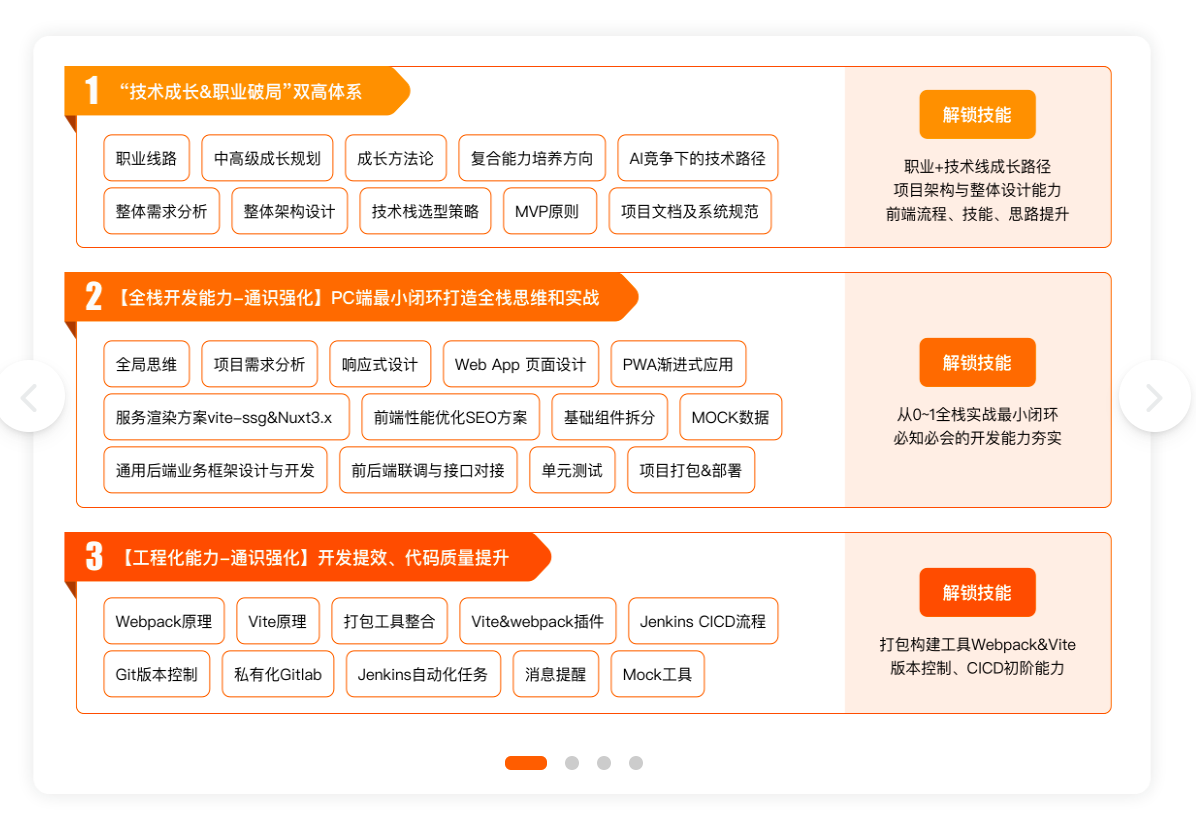The image size is (1196, 822).
Task: Click the left carousel arrow
Action: coord(30,397)
